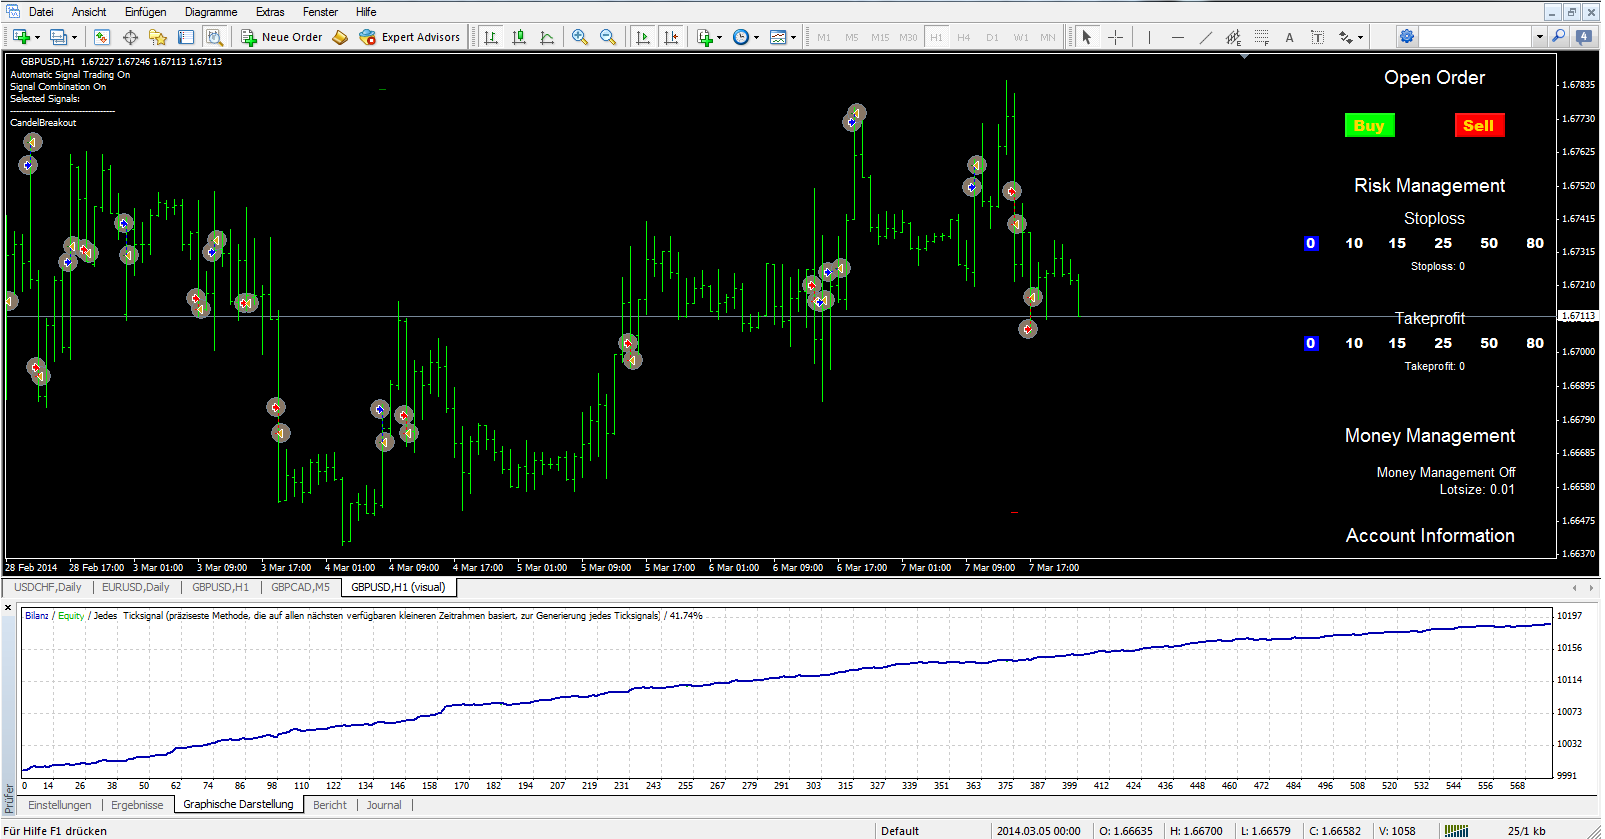This screenshot has height=839, width=1605.
Task: Switch chart to candlestick view
Action: point(519,37)
